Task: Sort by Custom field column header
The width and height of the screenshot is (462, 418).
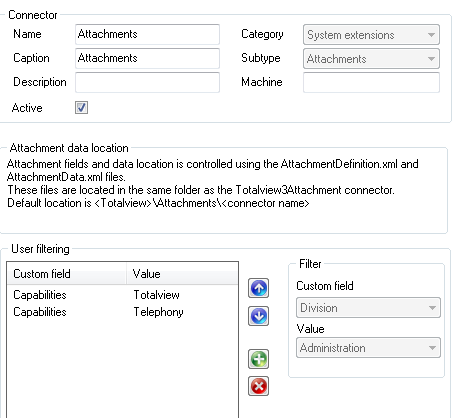Action: click(x=67, y=274)
